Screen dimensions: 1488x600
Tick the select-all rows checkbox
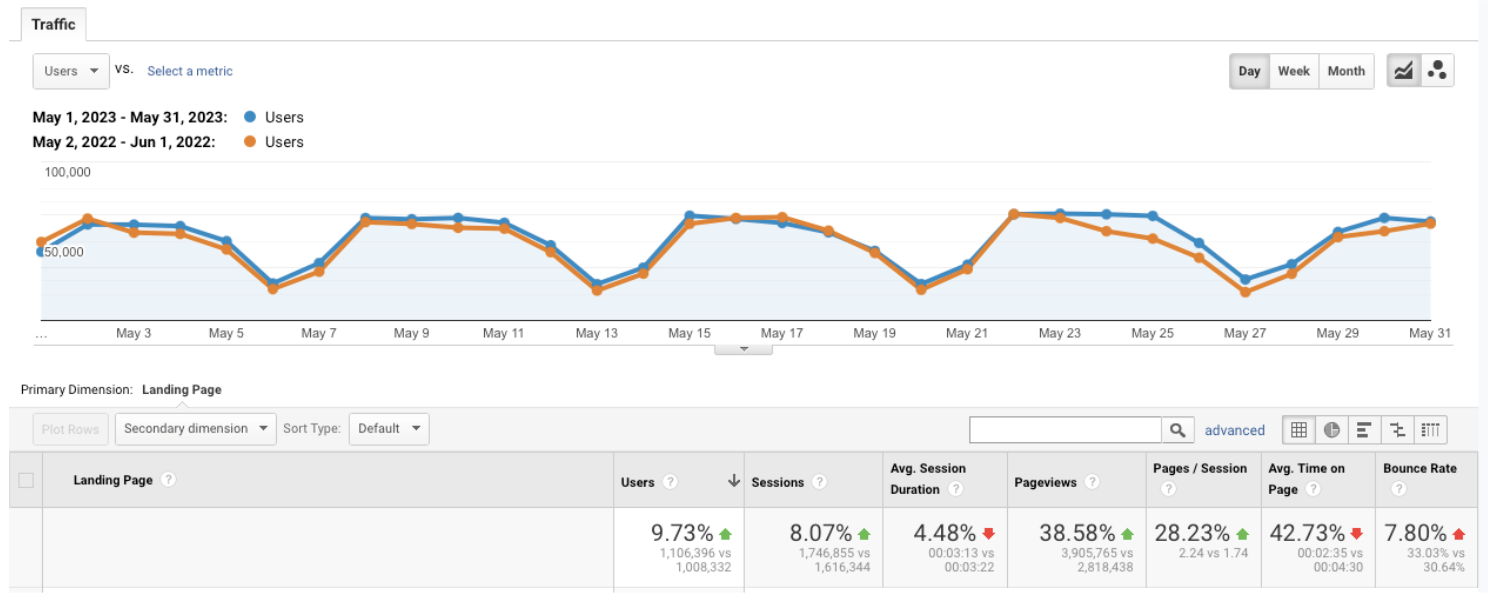tap(26, 480)
